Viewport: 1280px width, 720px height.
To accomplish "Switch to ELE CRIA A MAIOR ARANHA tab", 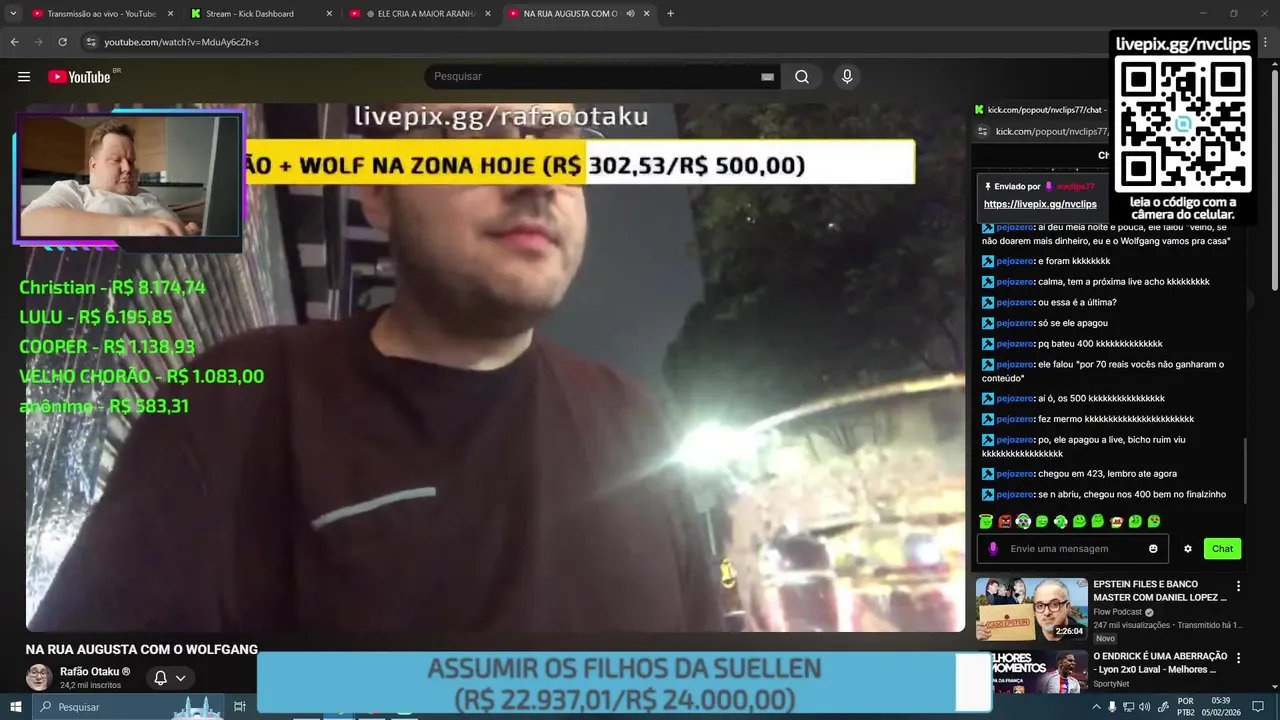I will coord(421,14).
